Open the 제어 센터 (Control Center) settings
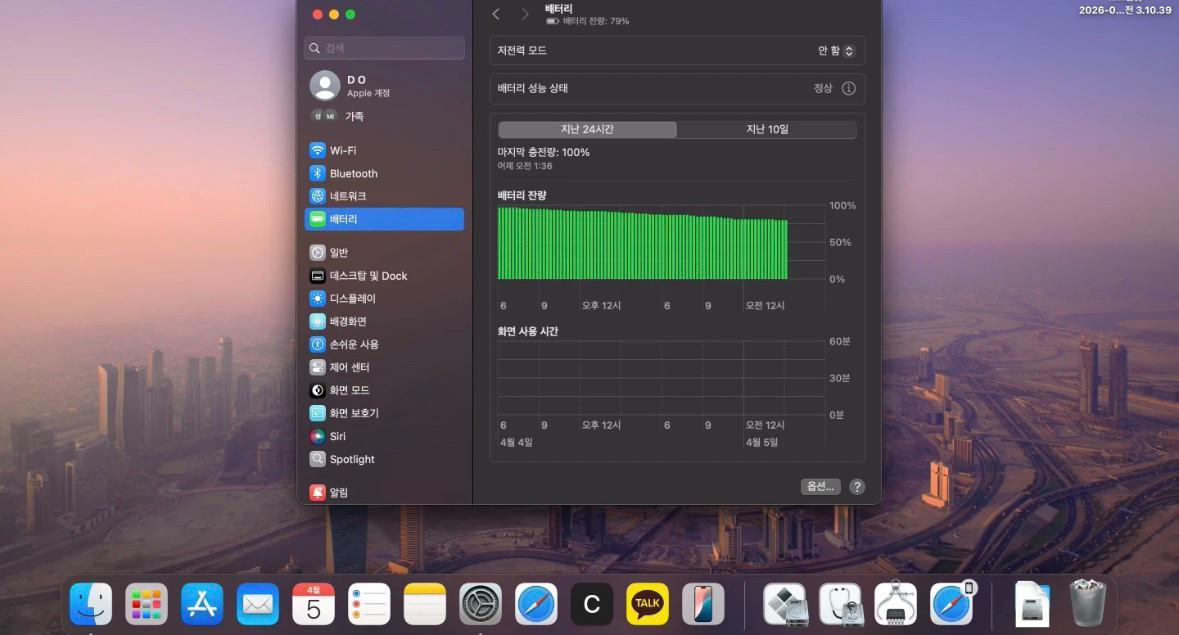The height and width of the screenshot is (635, 1179). pyautogui.click(x=349, y=367)
